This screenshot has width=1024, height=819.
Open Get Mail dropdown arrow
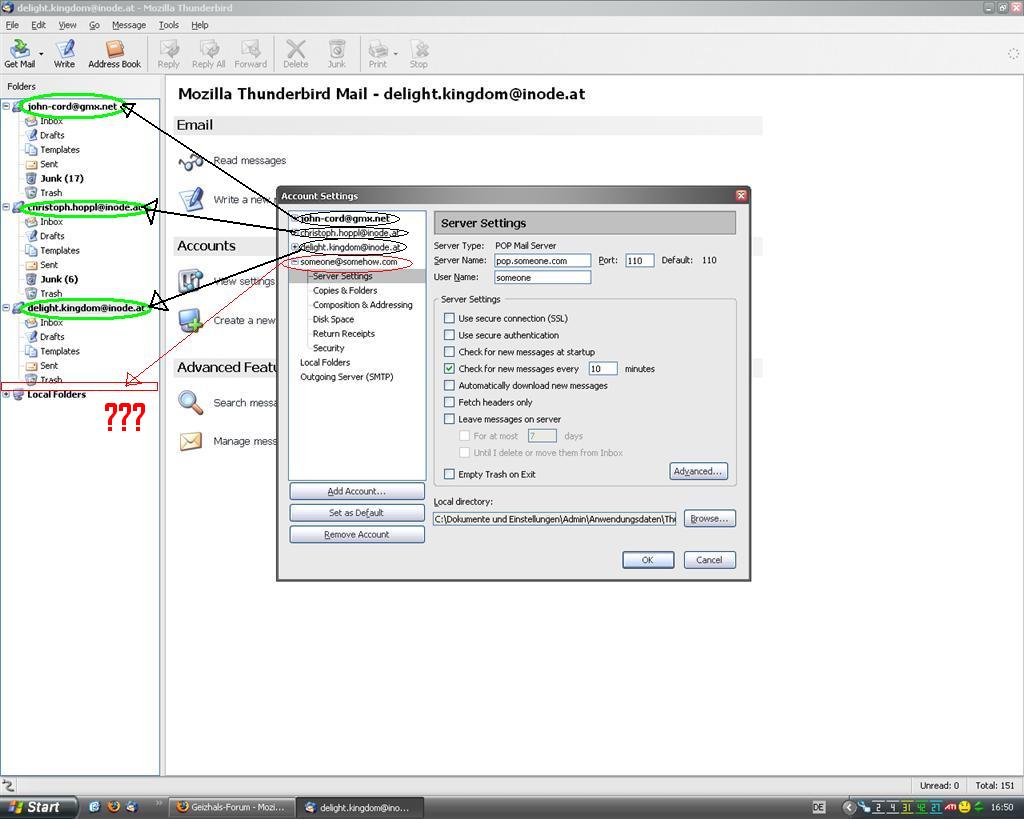tap(41, 53)
